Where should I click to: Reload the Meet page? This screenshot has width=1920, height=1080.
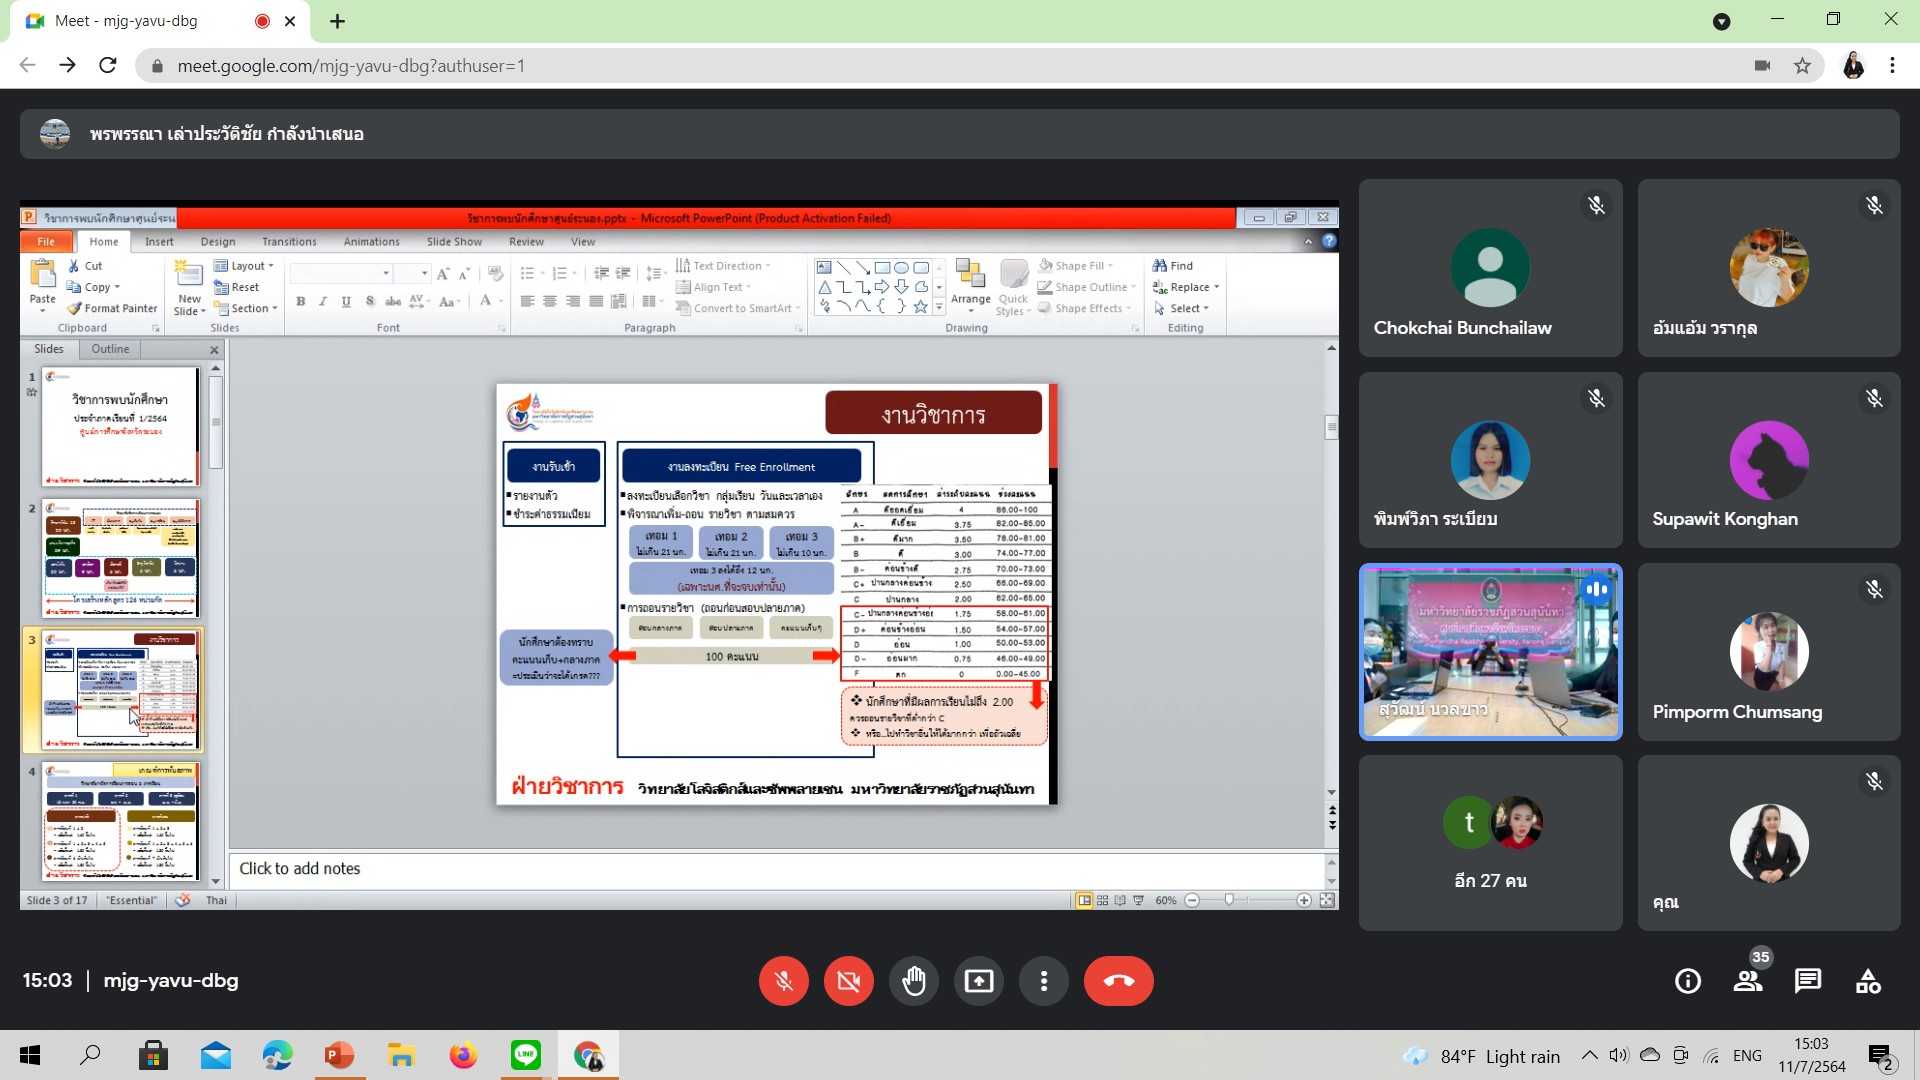(x=108, y=66)
